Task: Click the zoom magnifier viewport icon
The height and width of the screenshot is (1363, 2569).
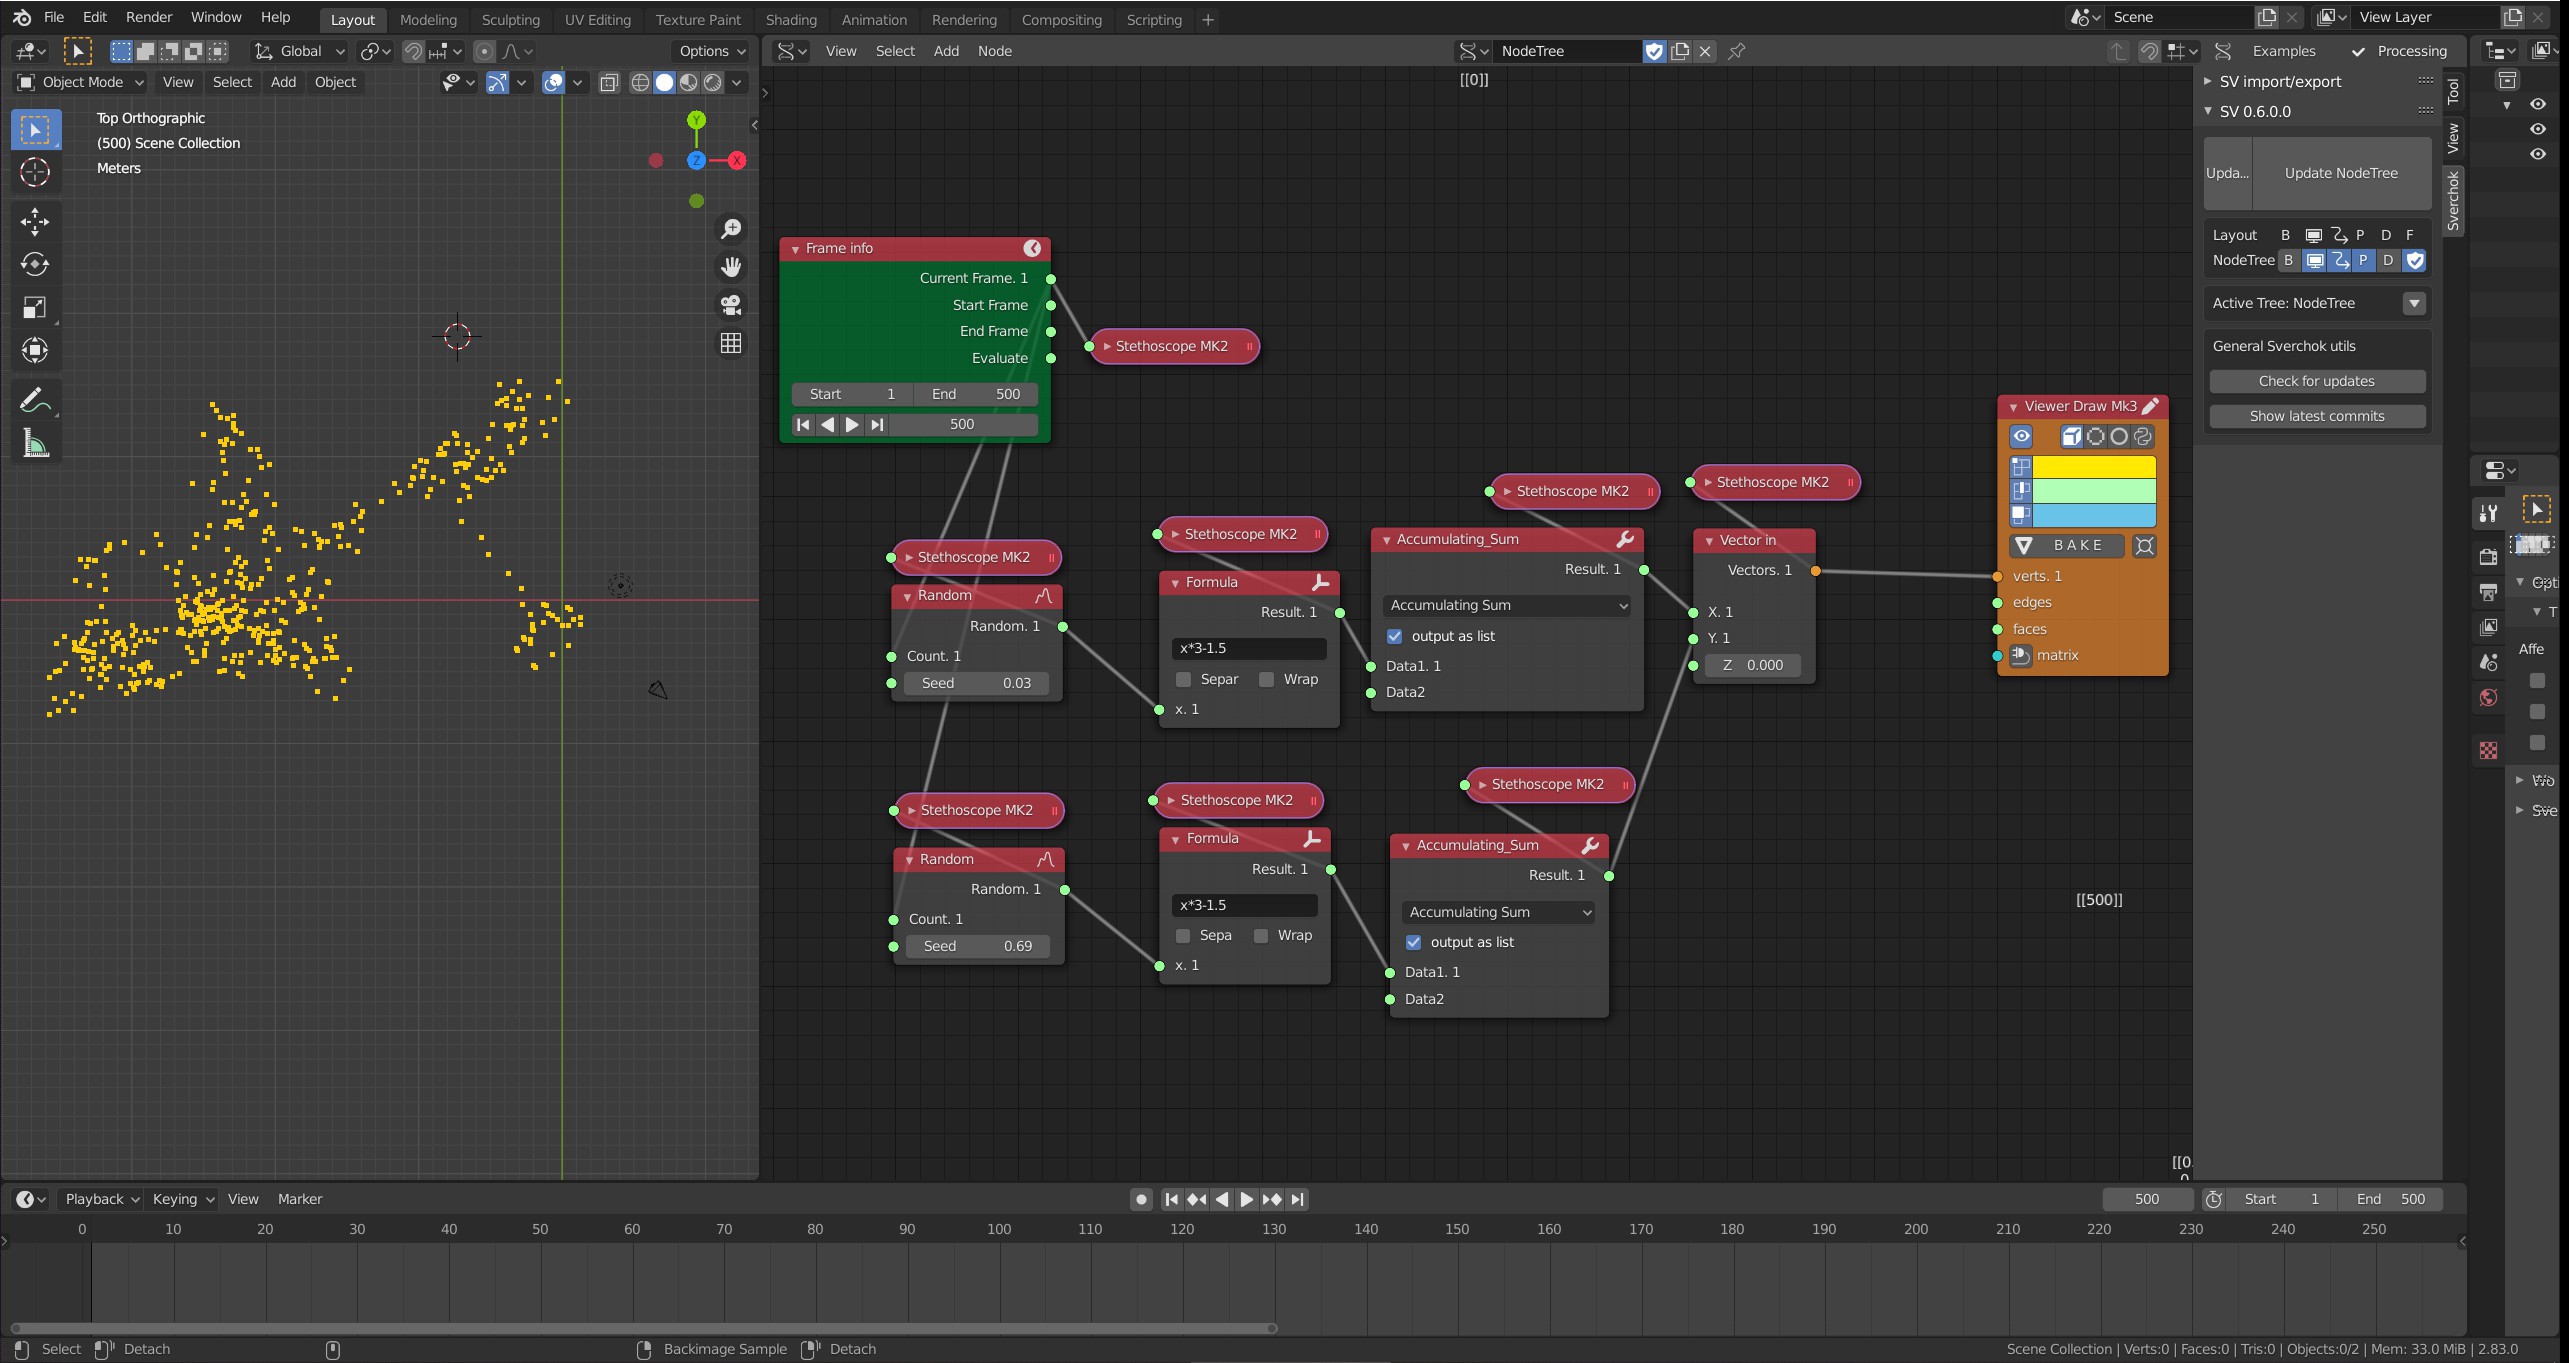Action: [731, 229]
